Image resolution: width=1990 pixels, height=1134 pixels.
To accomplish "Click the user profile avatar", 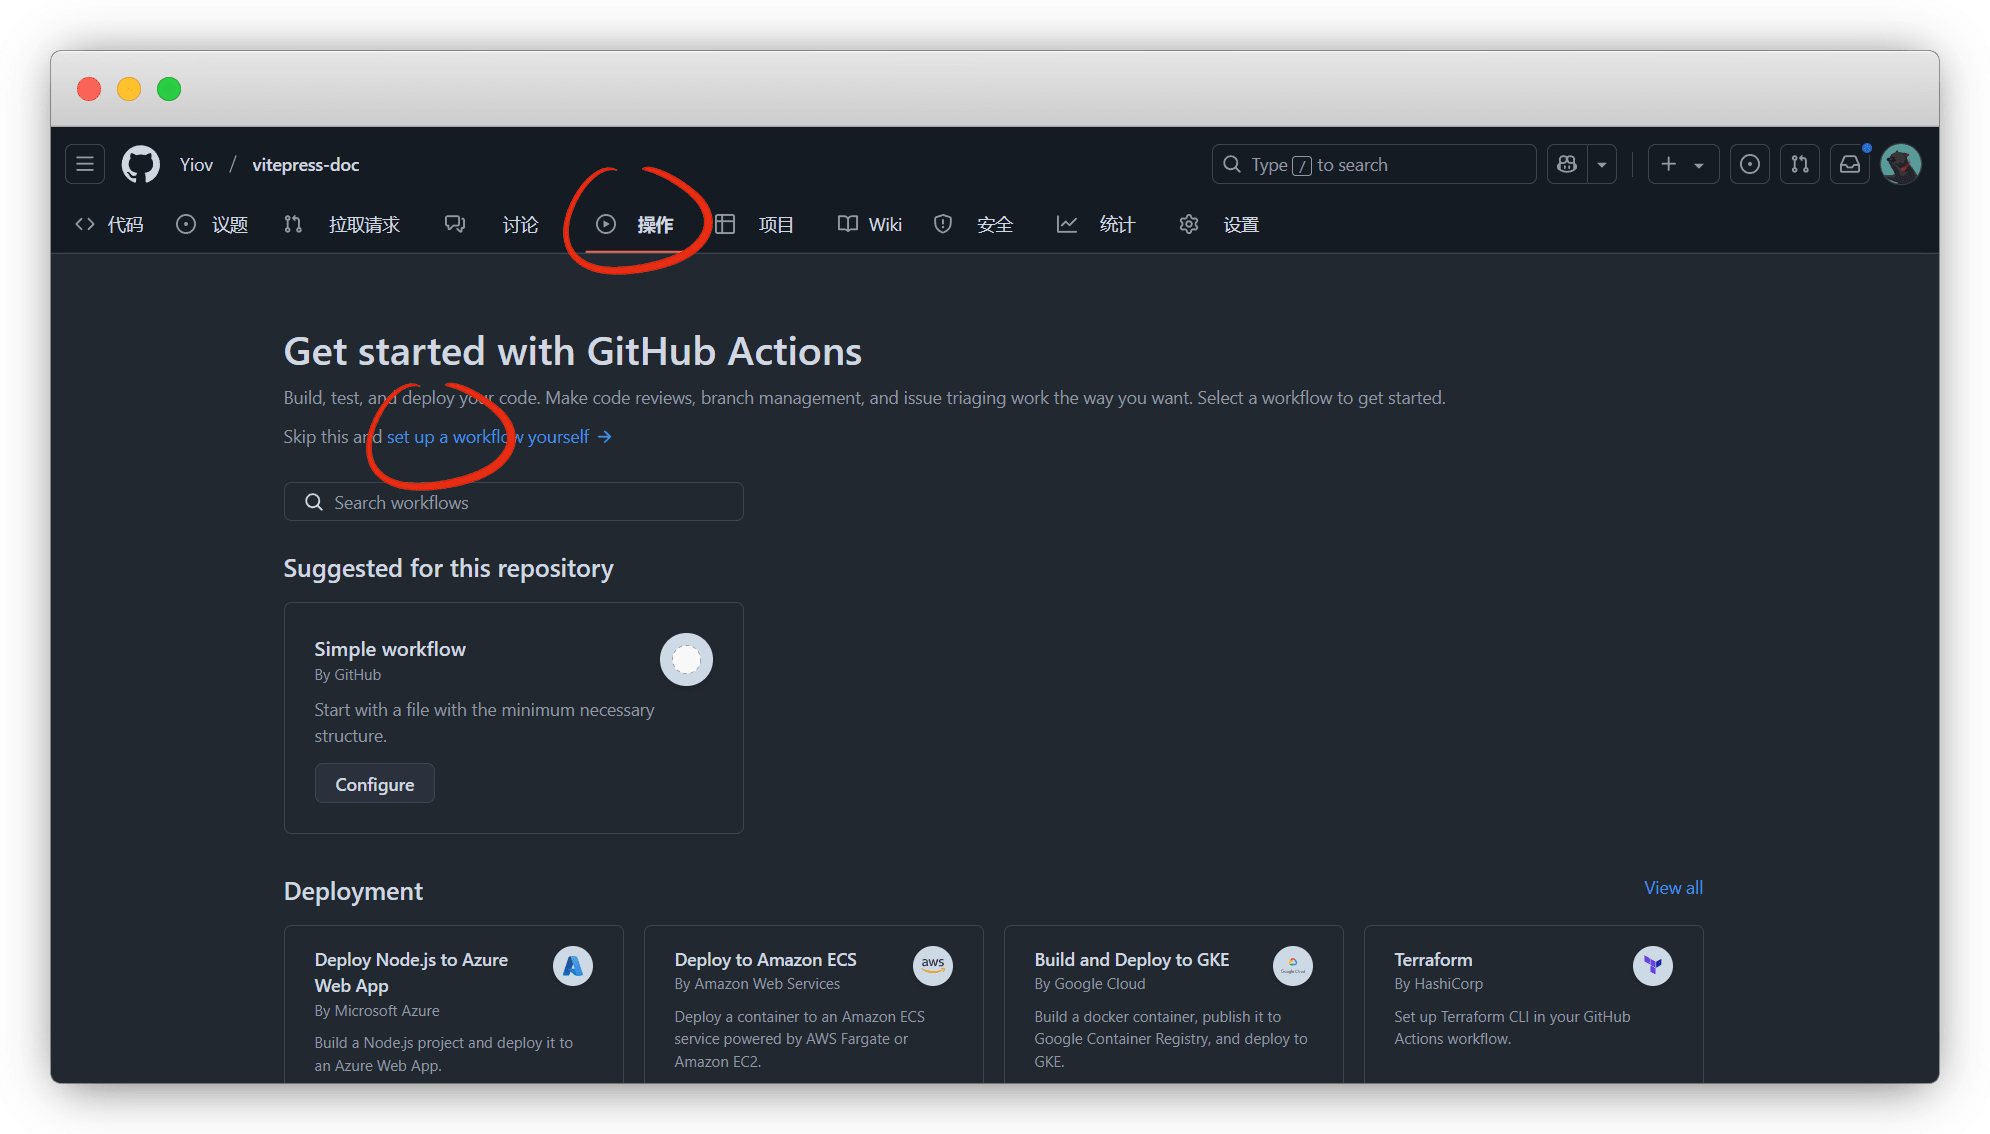I will click(x=1900, y=164).
